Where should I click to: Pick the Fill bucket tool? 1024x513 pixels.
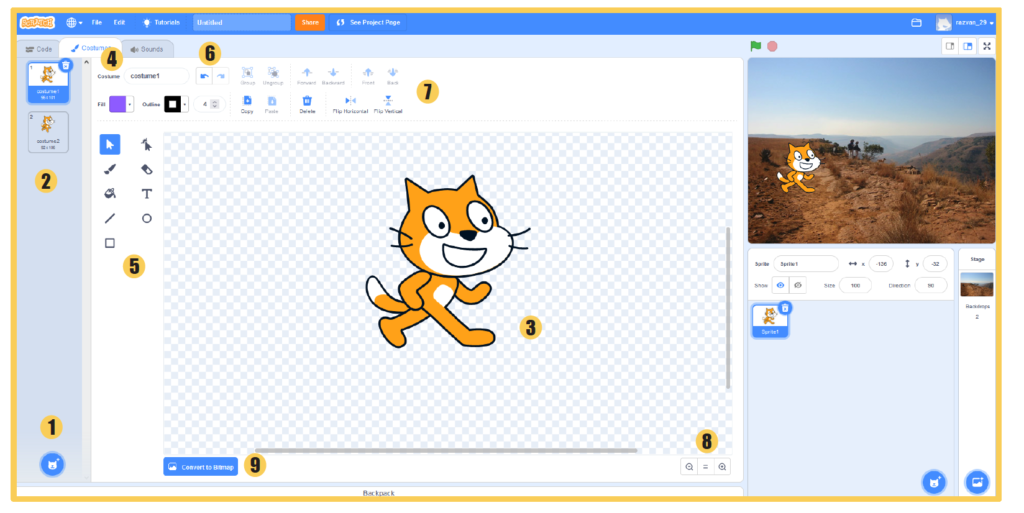click(110, 193)
